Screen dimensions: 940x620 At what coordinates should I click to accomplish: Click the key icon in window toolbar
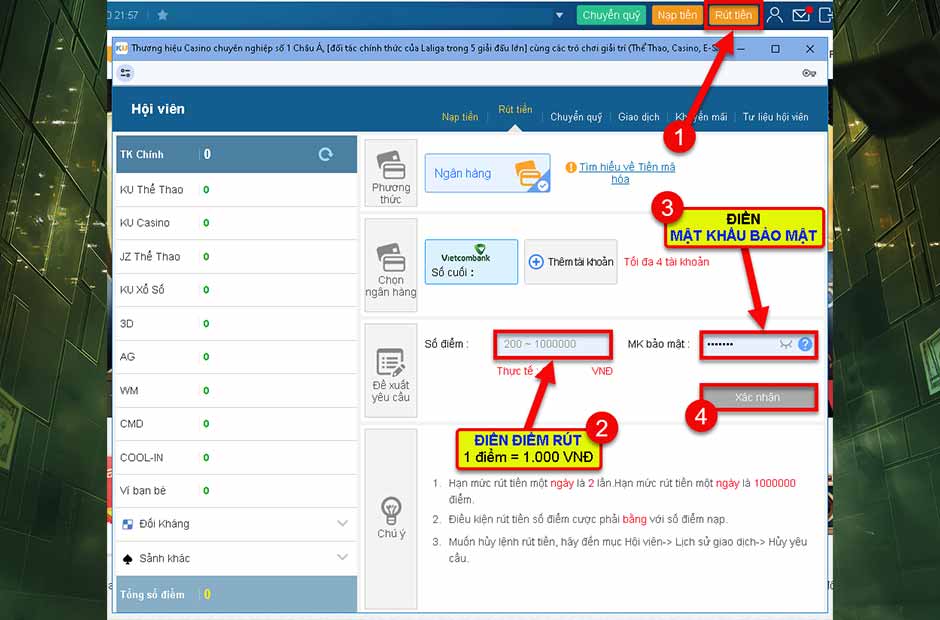(809, 73)
